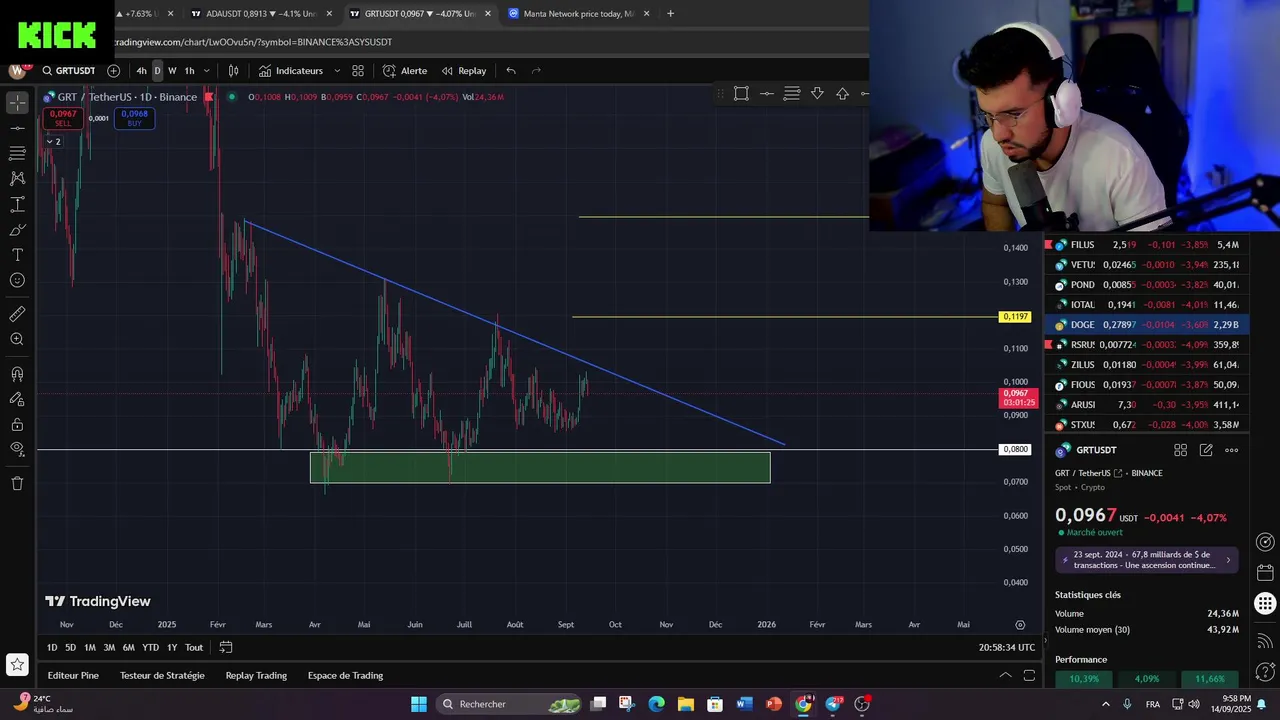
Task: Open timezone menu at 20:58:34 UTC
Action: pos(1007,648)
